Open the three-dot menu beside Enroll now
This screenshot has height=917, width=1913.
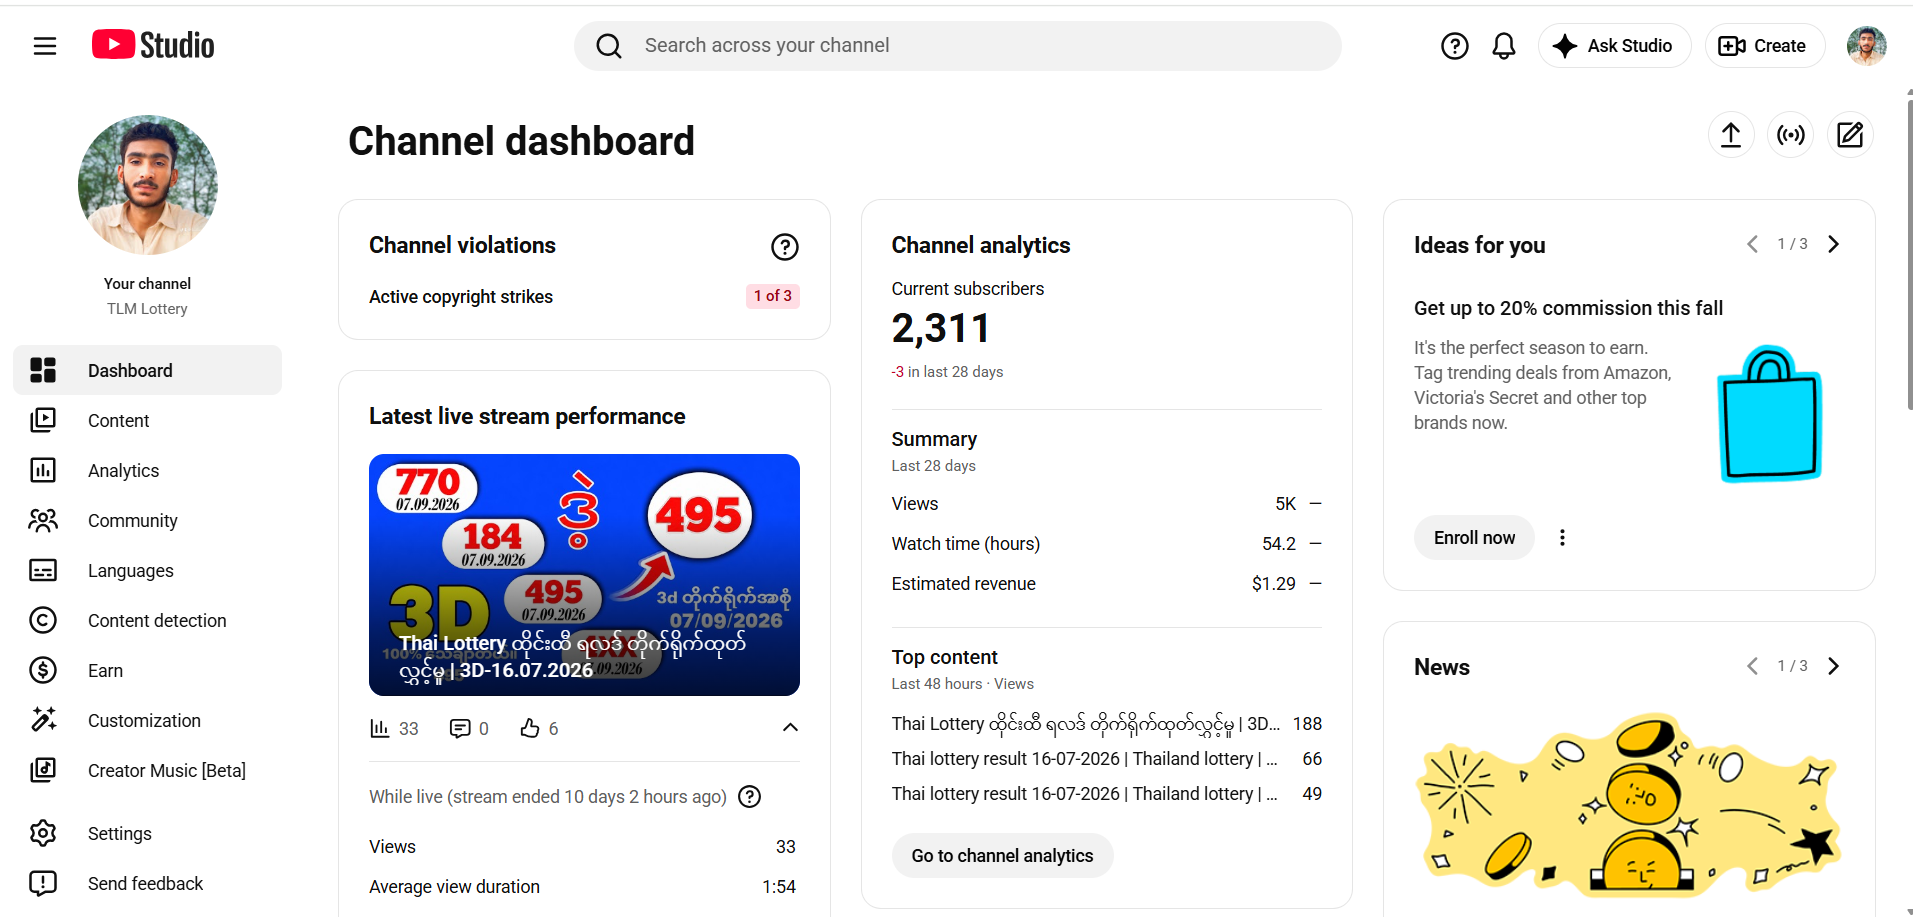(x=1562, y=538)
